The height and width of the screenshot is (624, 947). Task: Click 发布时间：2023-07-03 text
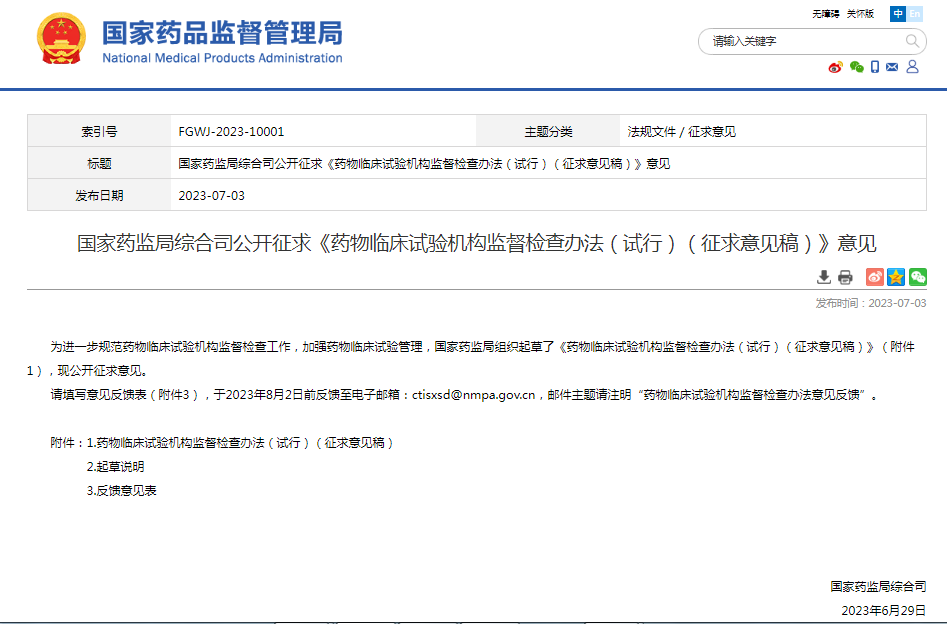pos(871,303)
